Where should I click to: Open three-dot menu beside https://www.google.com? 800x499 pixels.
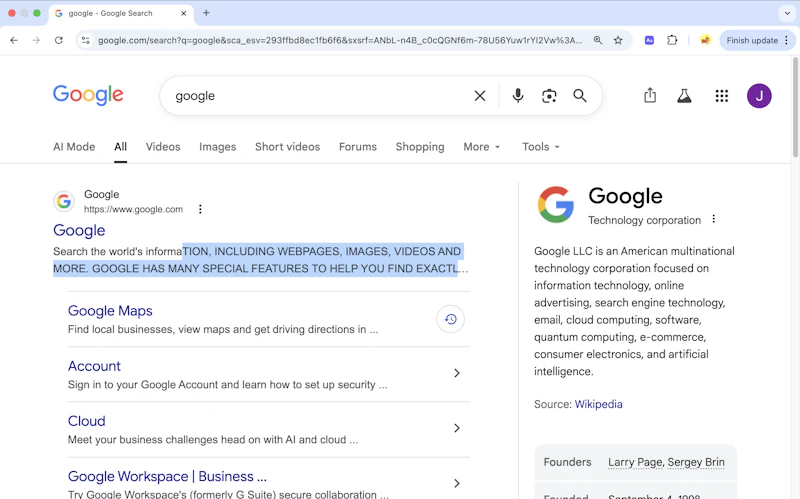coord(200,209)
